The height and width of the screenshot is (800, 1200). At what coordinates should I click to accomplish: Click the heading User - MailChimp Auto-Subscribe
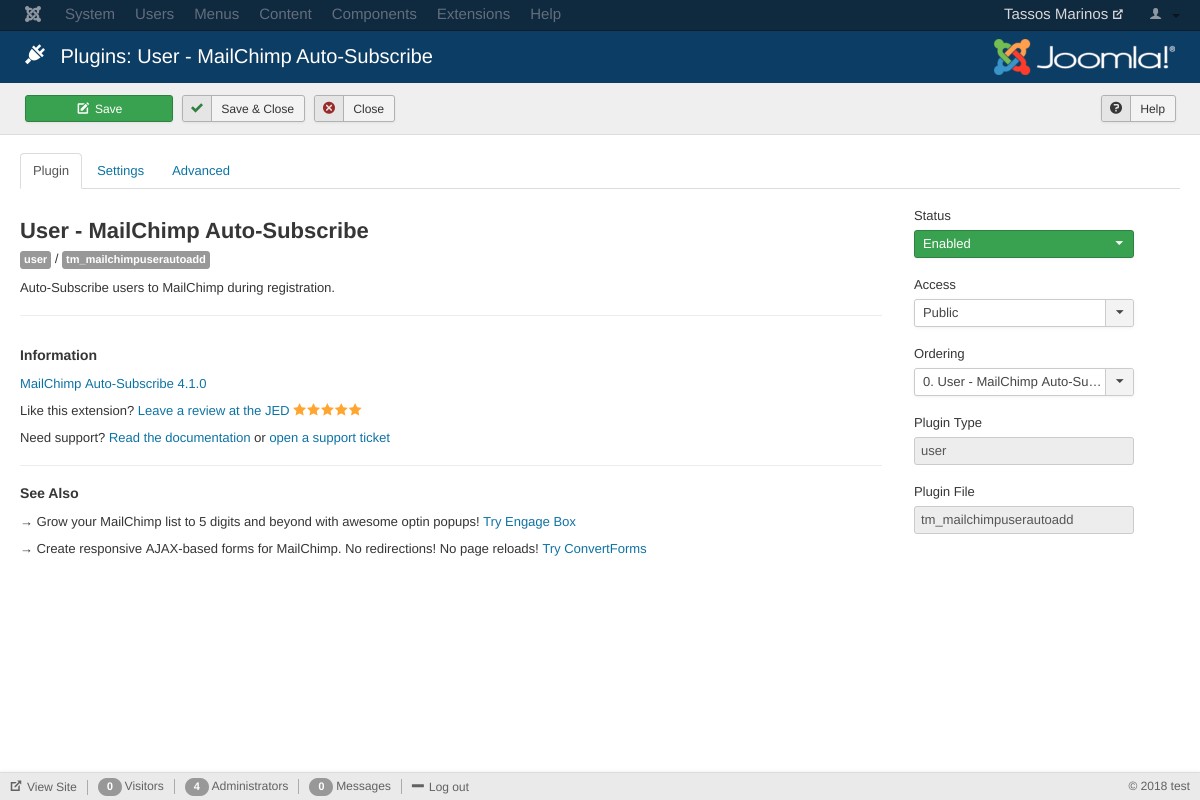point(194,231)
